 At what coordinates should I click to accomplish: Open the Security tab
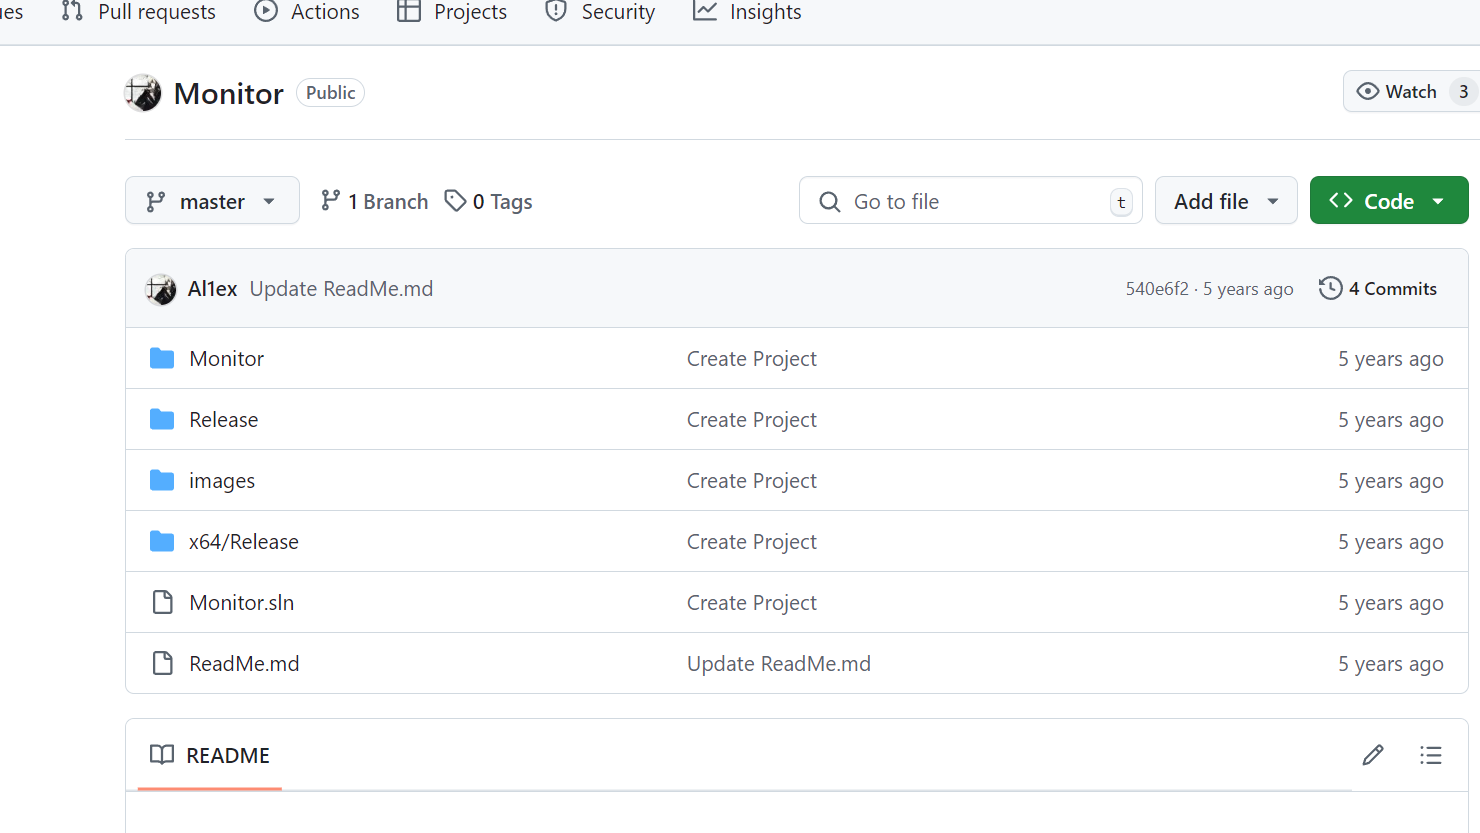(600, 12)
